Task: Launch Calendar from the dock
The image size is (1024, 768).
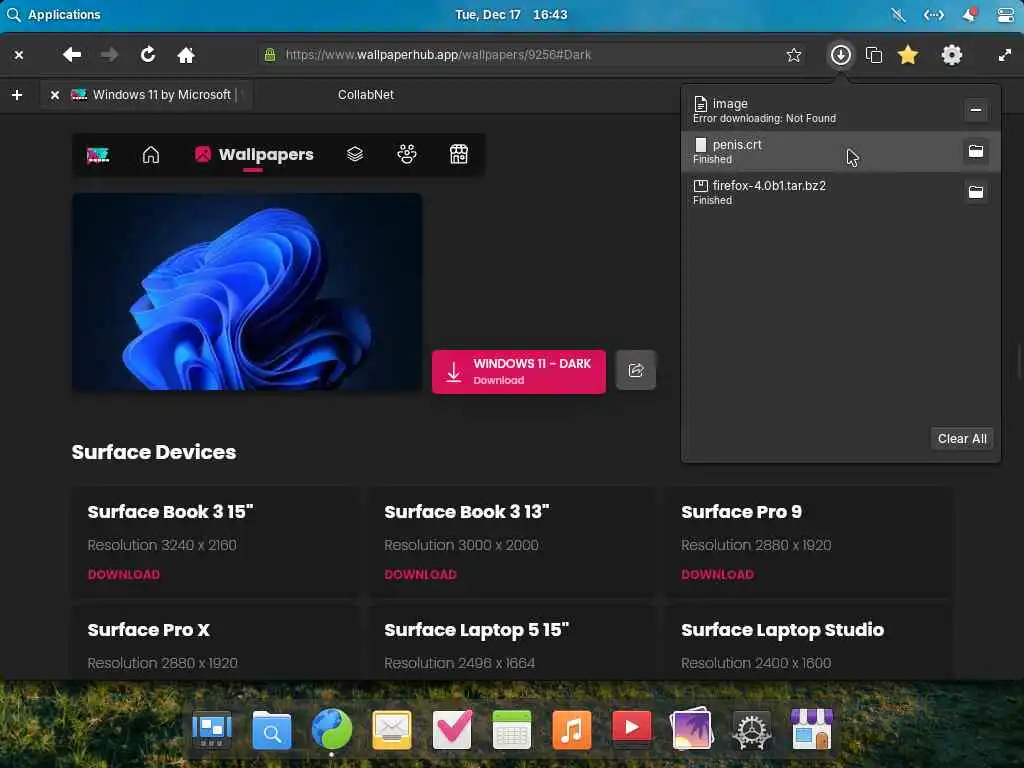Action: tap(512, 729)
